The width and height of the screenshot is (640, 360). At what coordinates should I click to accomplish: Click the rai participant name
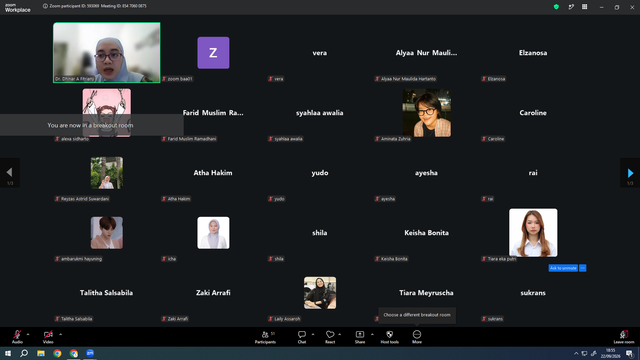coord(533,173)
